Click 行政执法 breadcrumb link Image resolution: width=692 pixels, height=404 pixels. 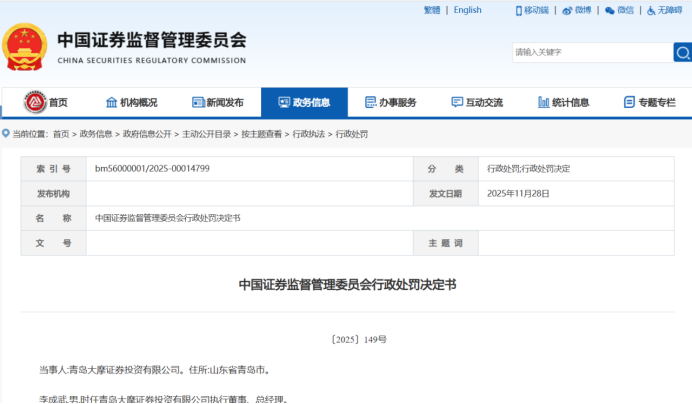(308, 133)
